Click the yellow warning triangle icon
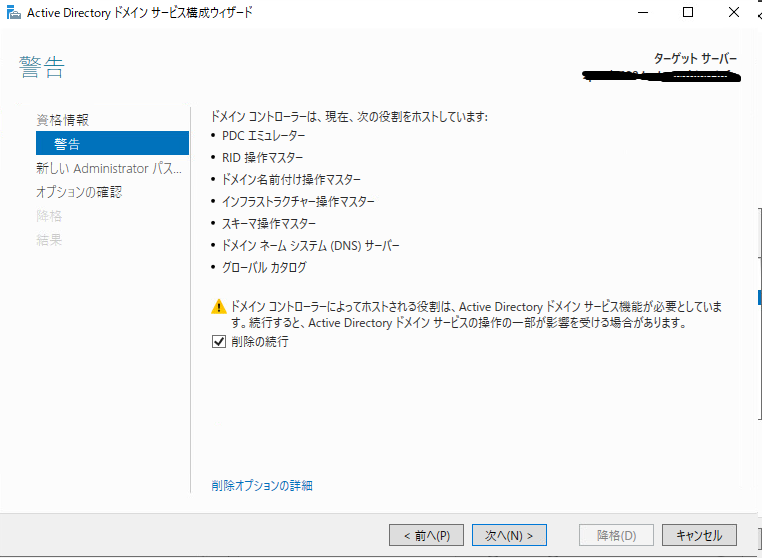Viewport: 762px width, 558px height. point(219,307)
